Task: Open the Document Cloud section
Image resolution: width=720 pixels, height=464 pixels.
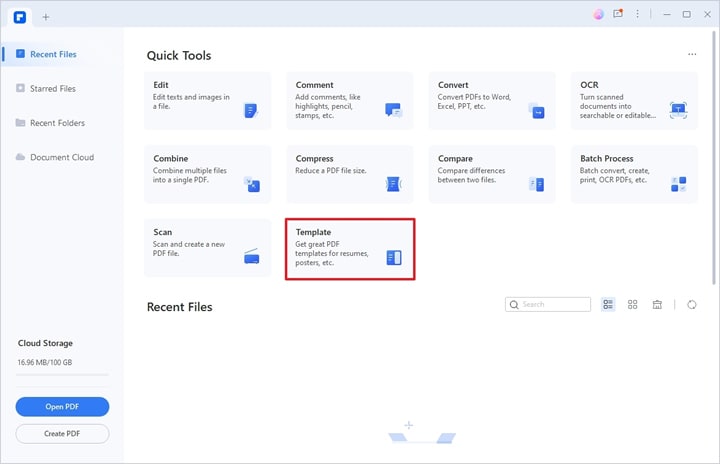Action: (x=61, y=157)
